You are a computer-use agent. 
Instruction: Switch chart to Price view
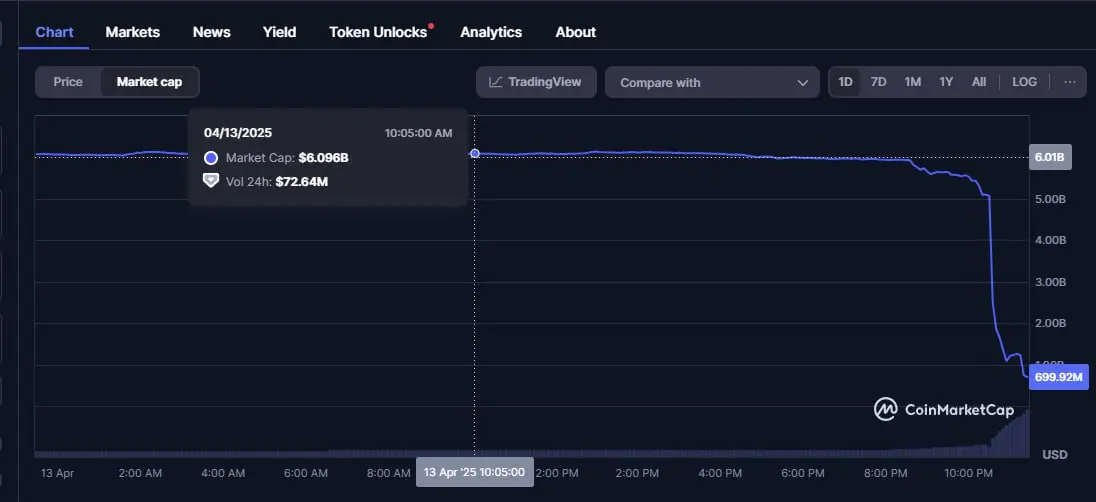[x=68, y=82]
